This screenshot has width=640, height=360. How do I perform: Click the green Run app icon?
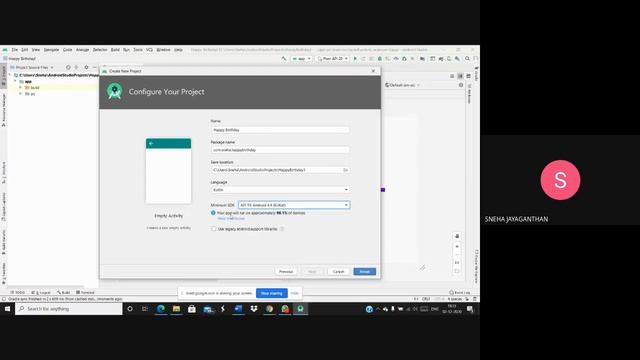(355, 59)
